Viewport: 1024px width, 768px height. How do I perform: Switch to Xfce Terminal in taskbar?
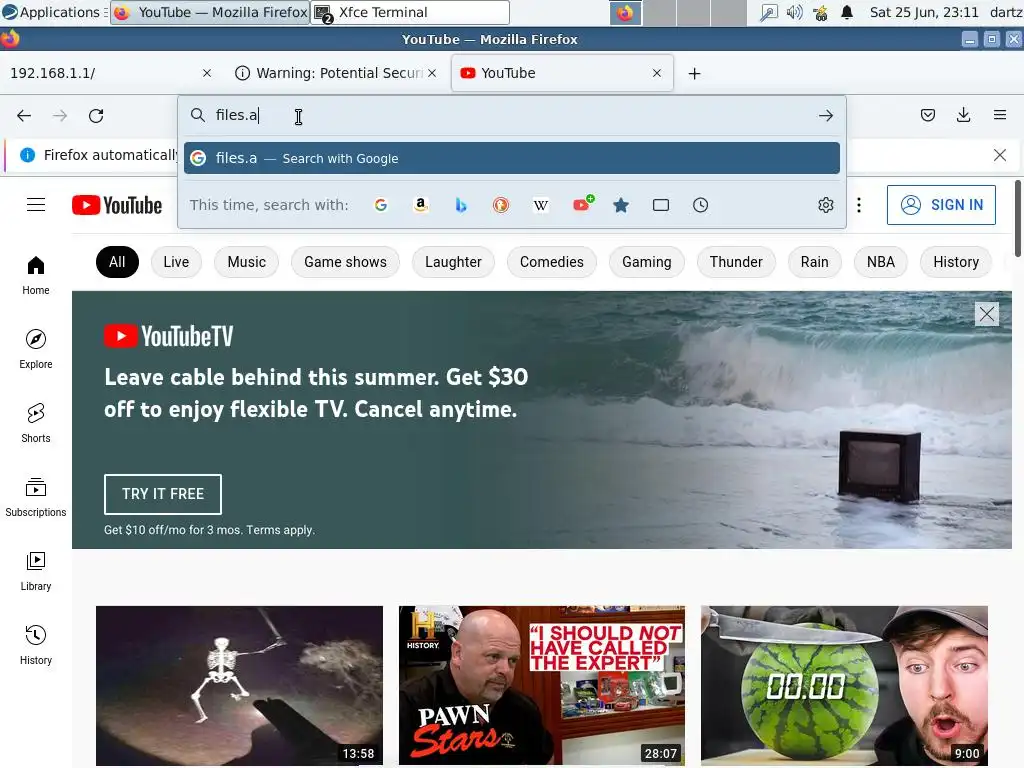[x=410, y=12]
